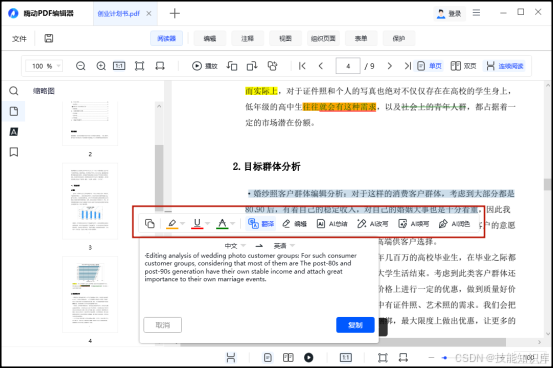Screen dimensions: 553x369
Task: Open underline color dropdown arrow
Action: click(x=207, y=223)
